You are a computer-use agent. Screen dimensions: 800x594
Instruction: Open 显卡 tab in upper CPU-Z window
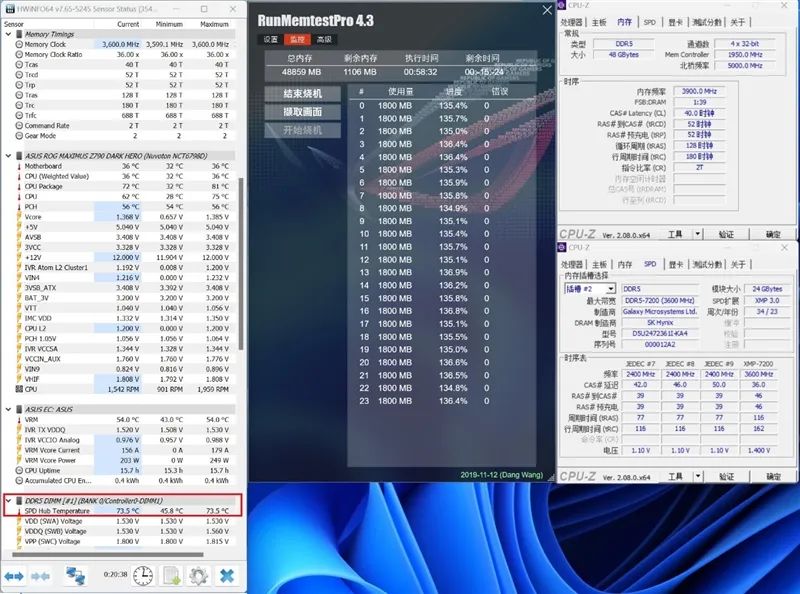(676, 22)
